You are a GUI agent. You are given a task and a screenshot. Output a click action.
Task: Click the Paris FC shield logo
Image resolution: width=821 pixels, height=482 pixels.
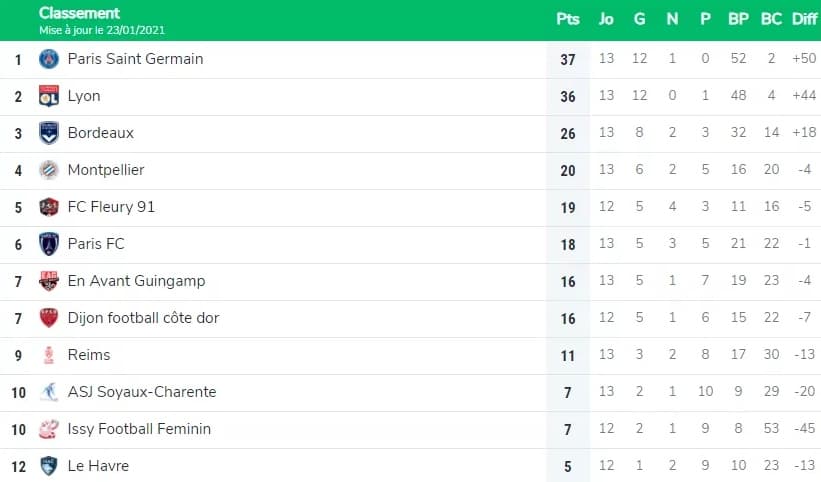(49, 244)
